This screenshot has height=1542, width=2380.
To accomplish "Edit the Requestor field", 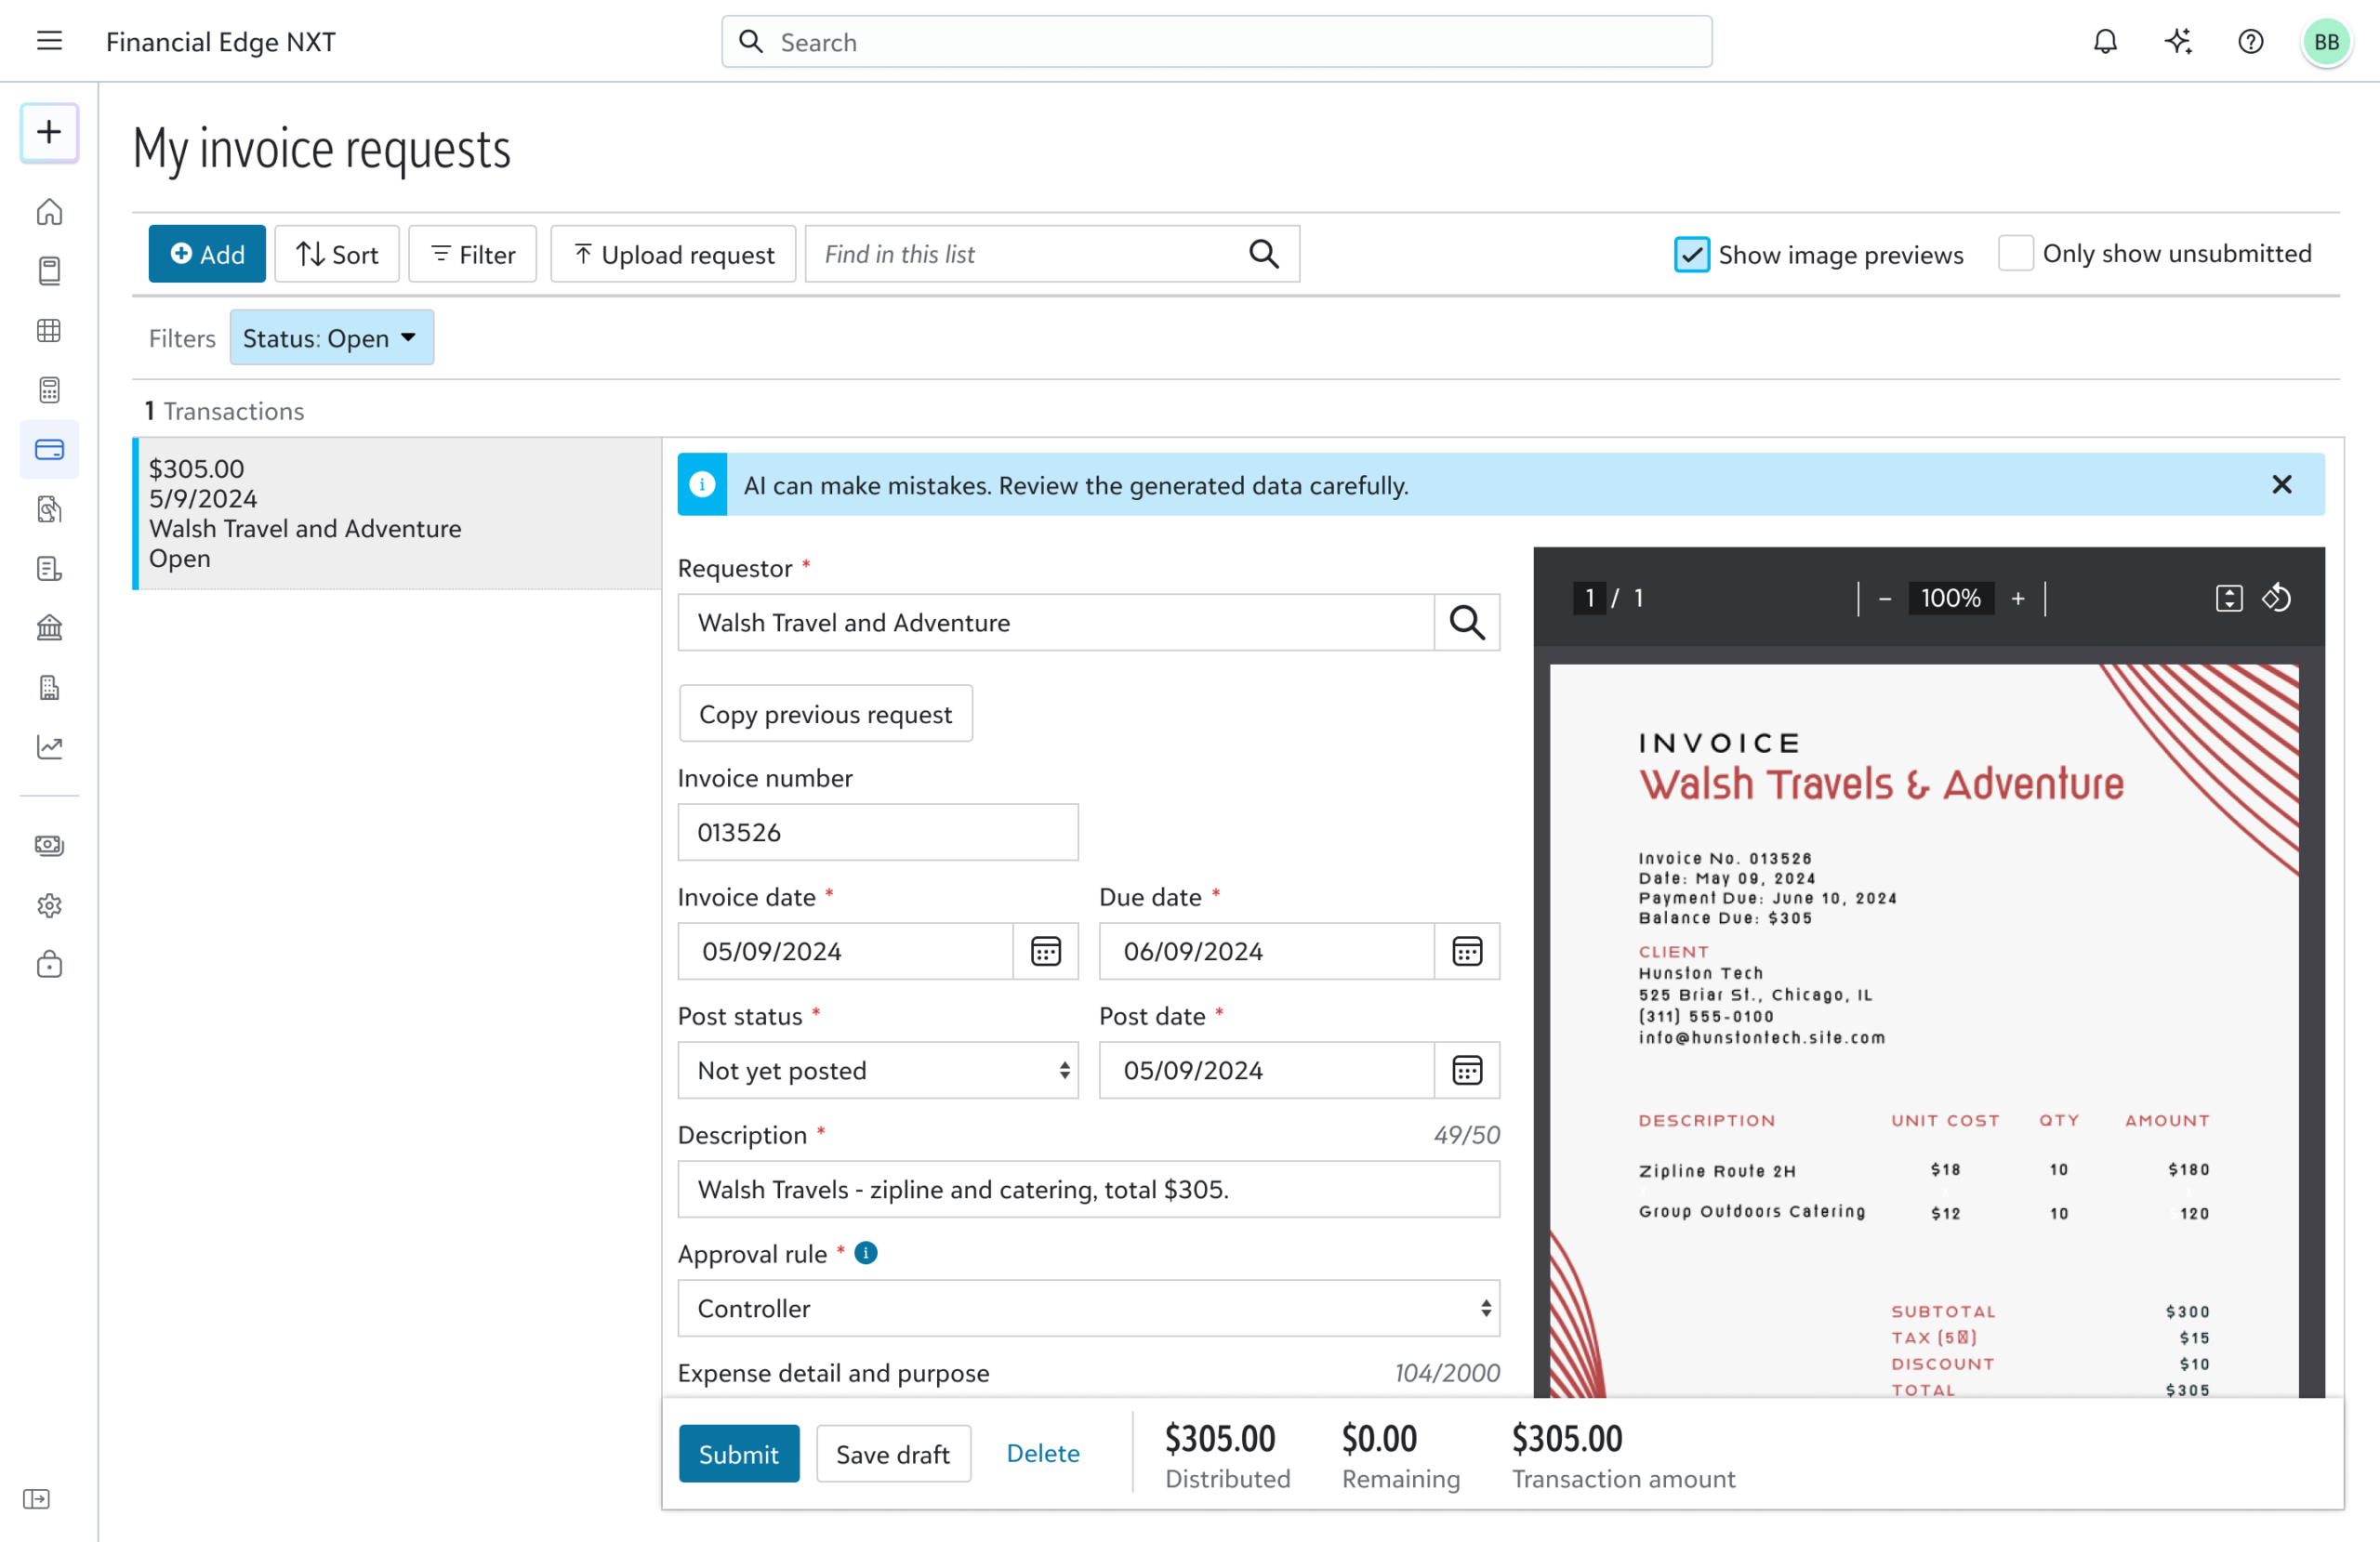I will 1056,623.
